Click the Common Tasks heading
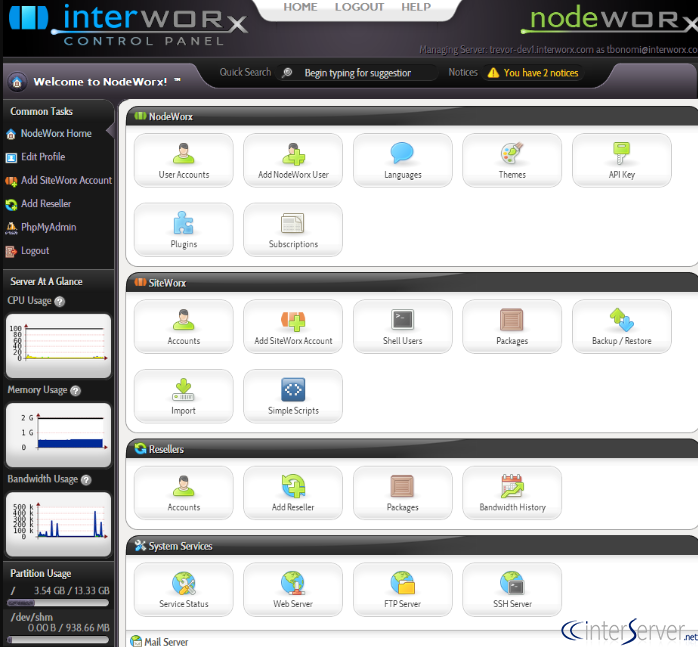 (41, 111)
